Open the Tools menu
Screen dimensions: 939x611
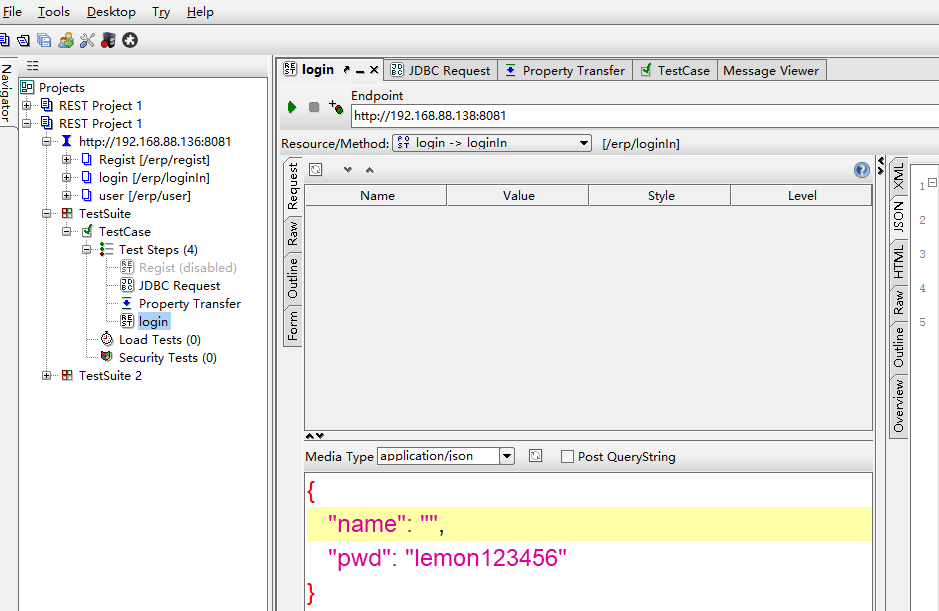tap(54, 12)
